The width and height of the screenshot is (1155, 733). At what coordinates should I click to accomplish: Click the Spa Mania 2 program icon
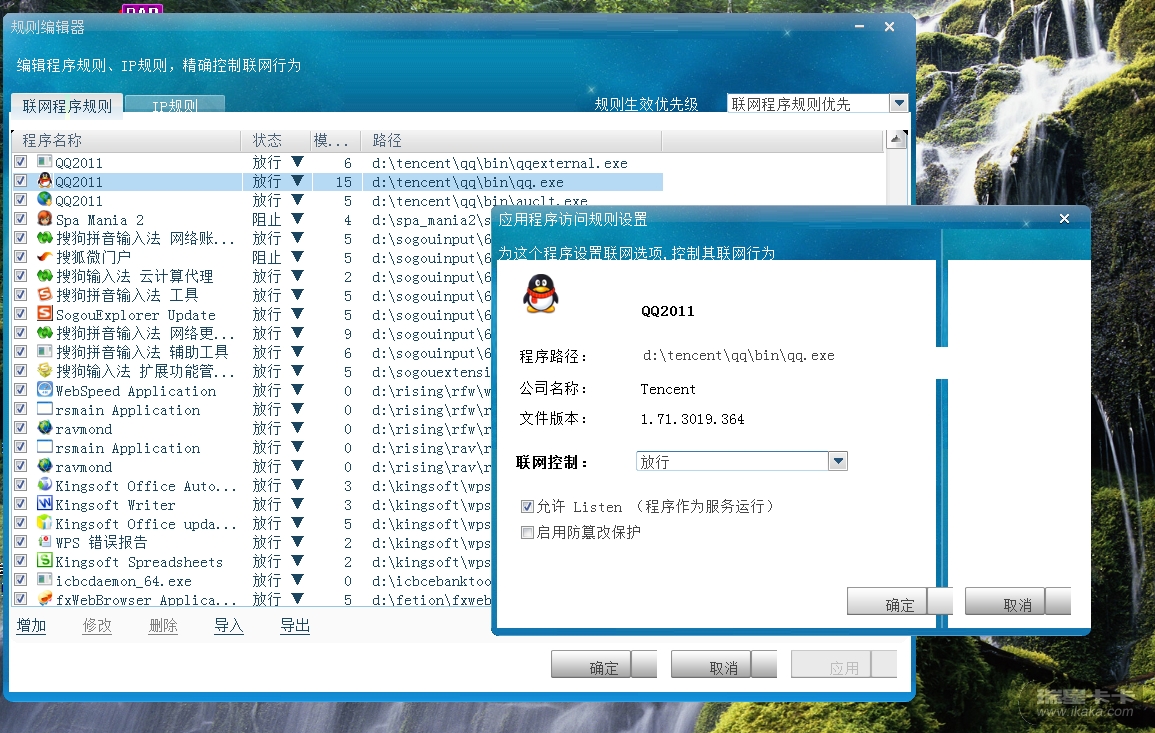coord(44,219)
